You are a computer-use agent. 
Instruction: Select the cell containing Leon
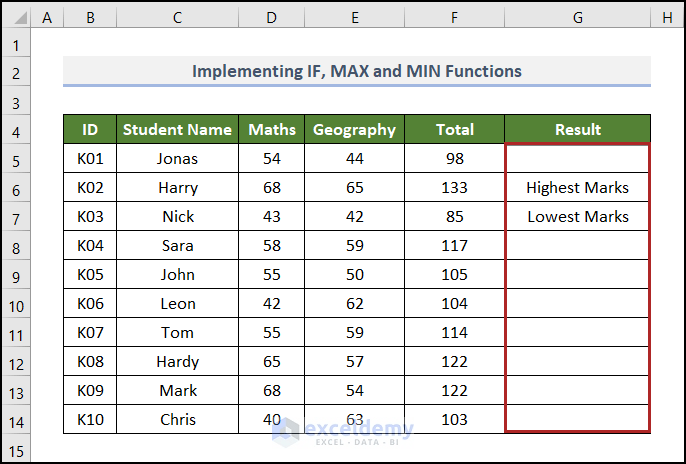pos(177,304)
